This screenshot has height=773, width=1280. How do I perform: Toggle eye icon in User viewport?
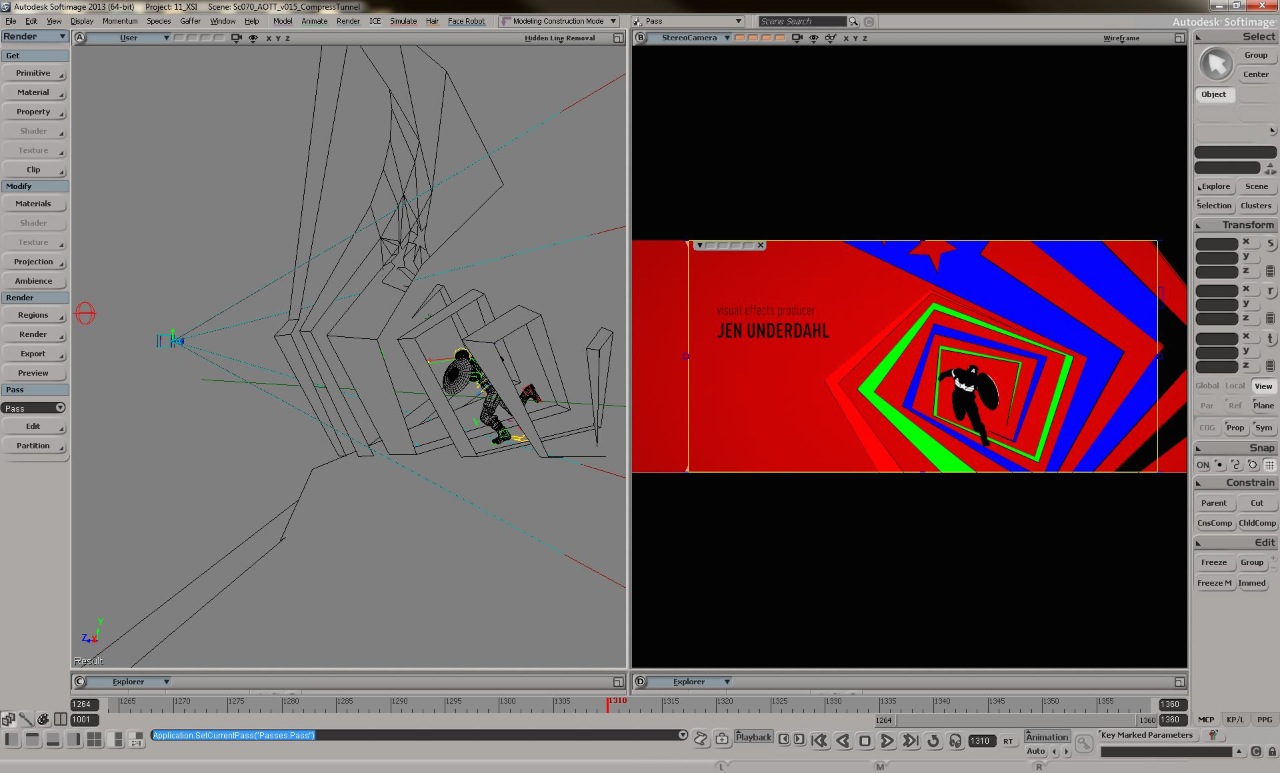click(253, 38)
